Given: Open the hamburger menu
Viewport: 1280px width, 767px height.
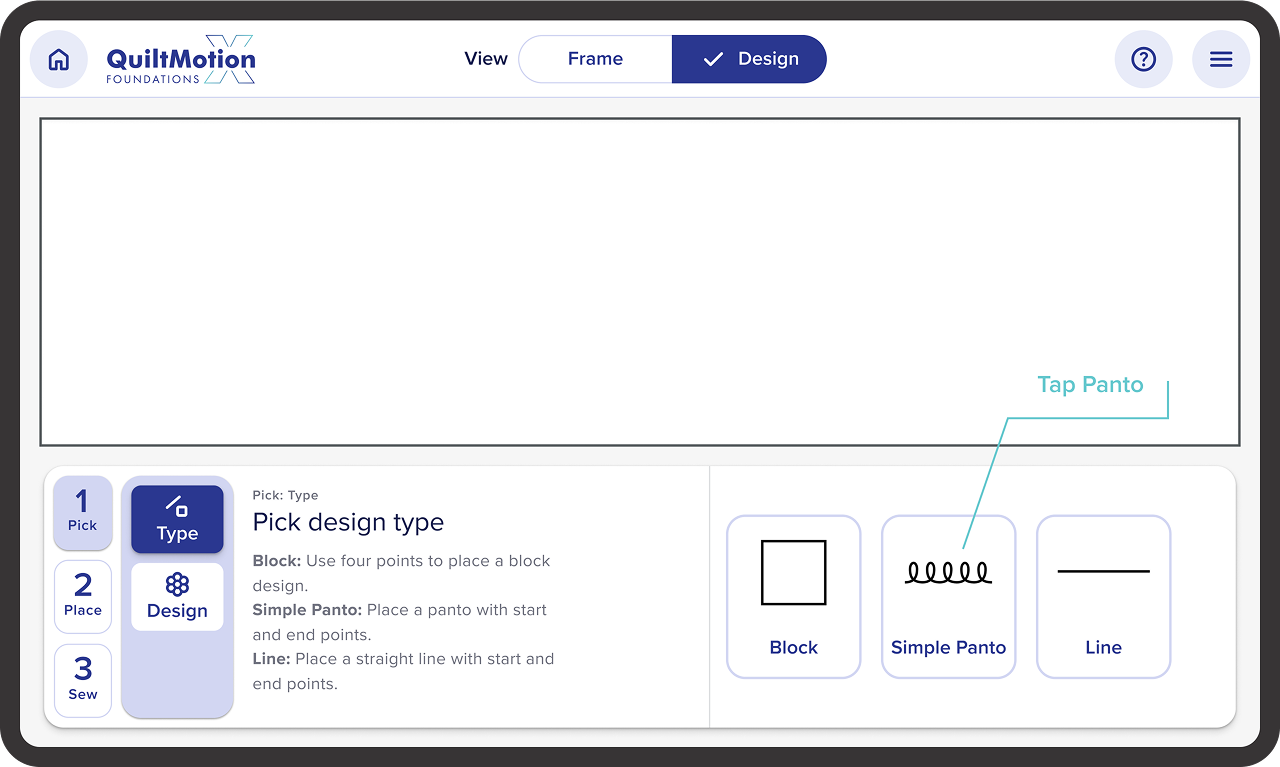Looking at the screenshot, I should (x=1221, y=60).
